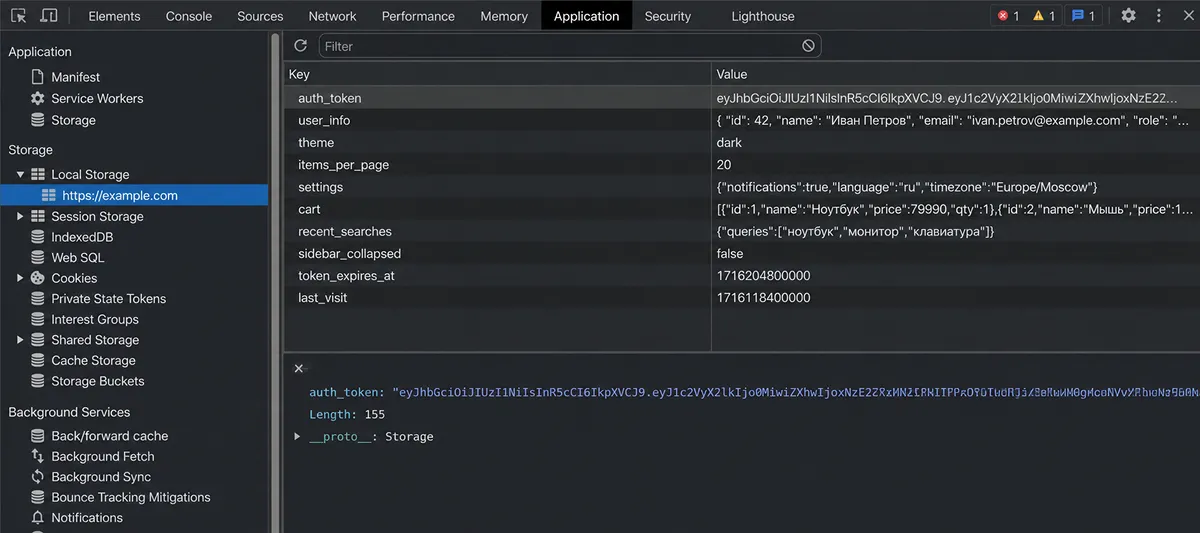The width and height of the screenshot is (1200, 533).
Task: Select the last_visit row key
Action: click(322, 298)
